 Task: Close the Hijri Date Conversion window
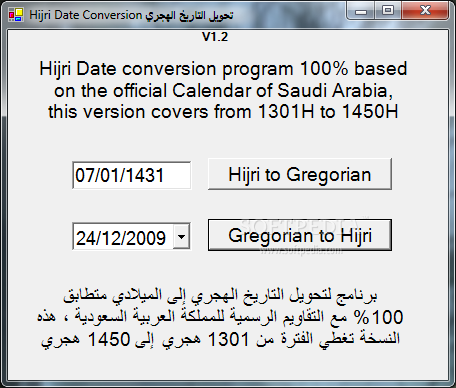click(425, 10)
